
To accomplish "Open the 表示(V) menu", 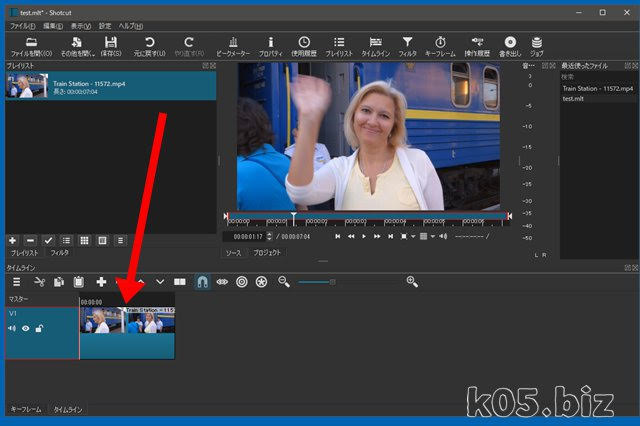I will tap(79, 25).
